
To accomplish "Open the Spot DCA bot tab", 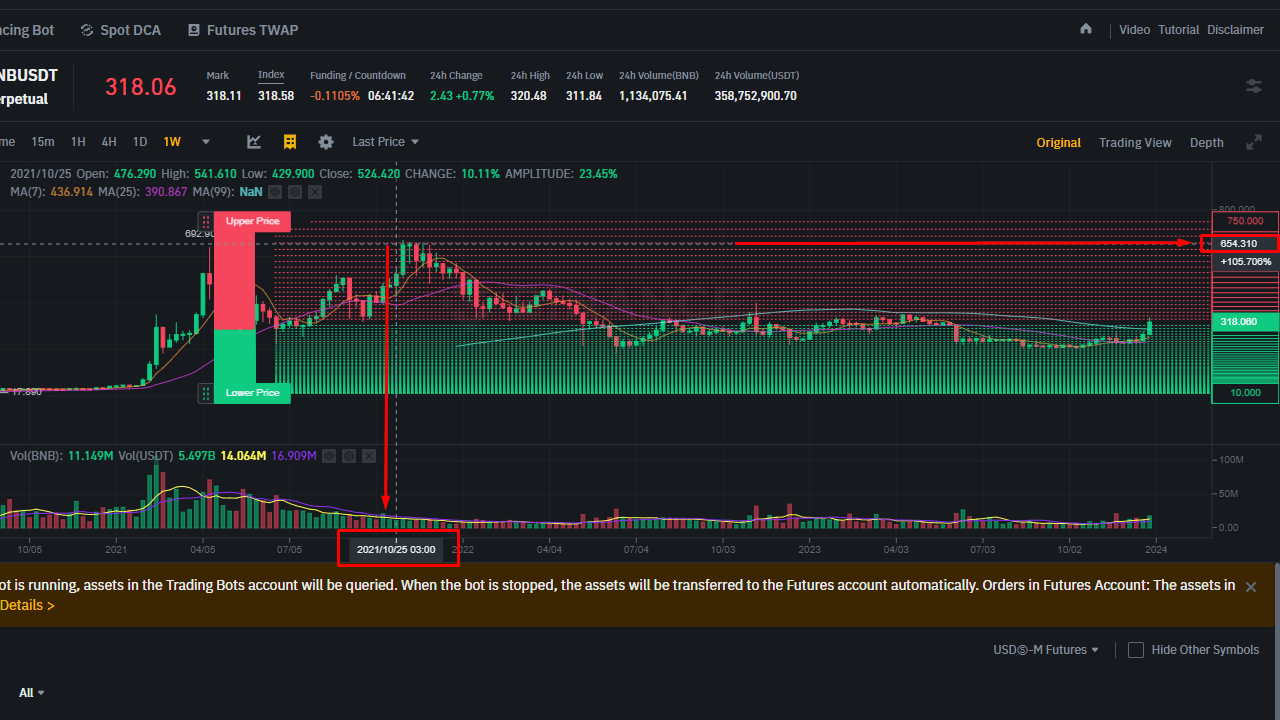I will tap(119, 30).
